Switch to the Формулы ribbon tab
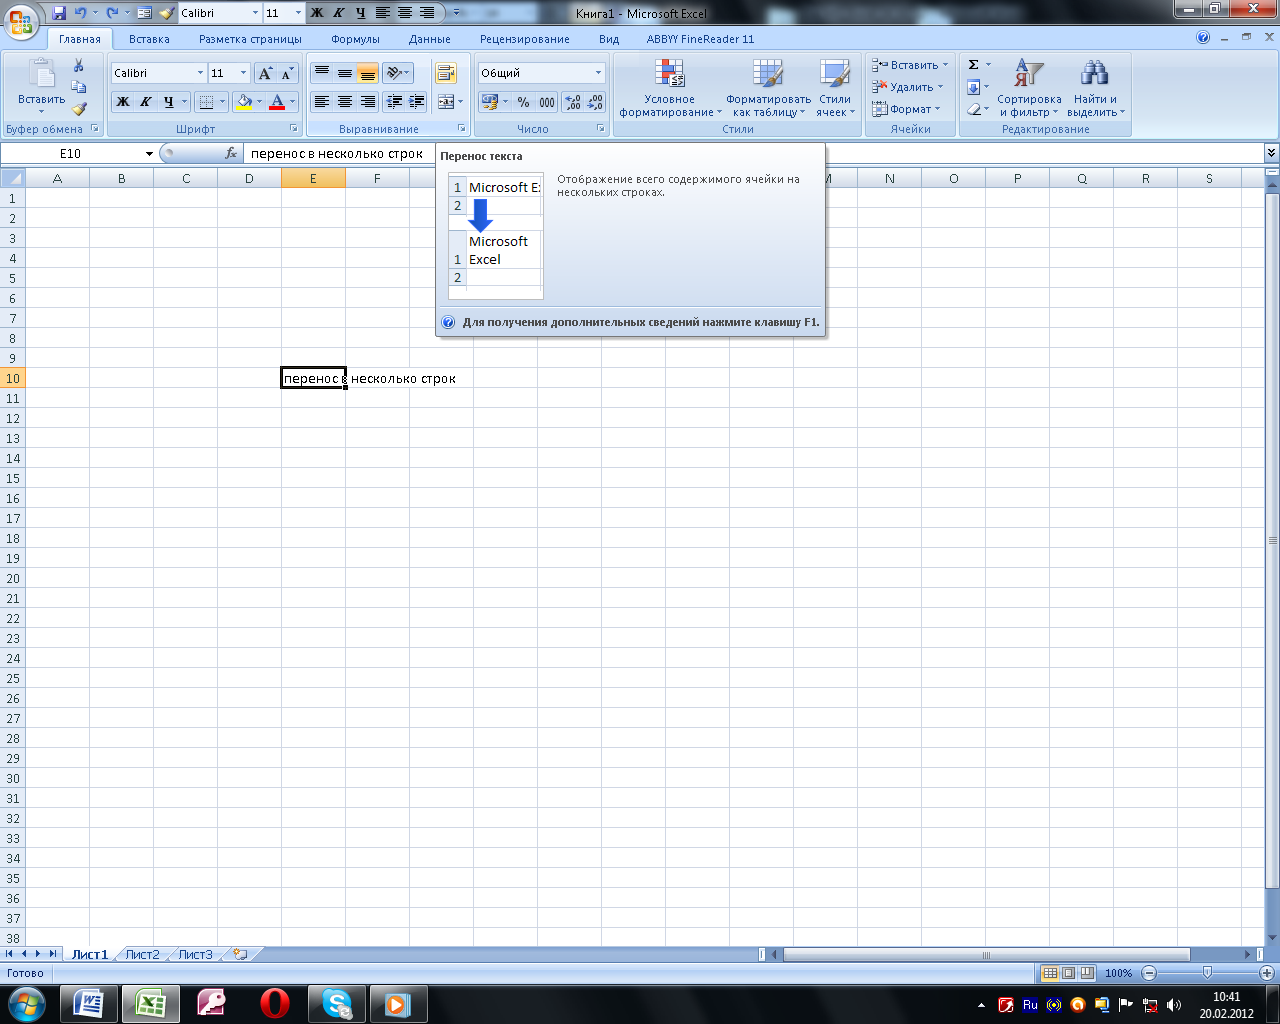Viewport: 1280px width, 1024px height. (x=355, y=39)
